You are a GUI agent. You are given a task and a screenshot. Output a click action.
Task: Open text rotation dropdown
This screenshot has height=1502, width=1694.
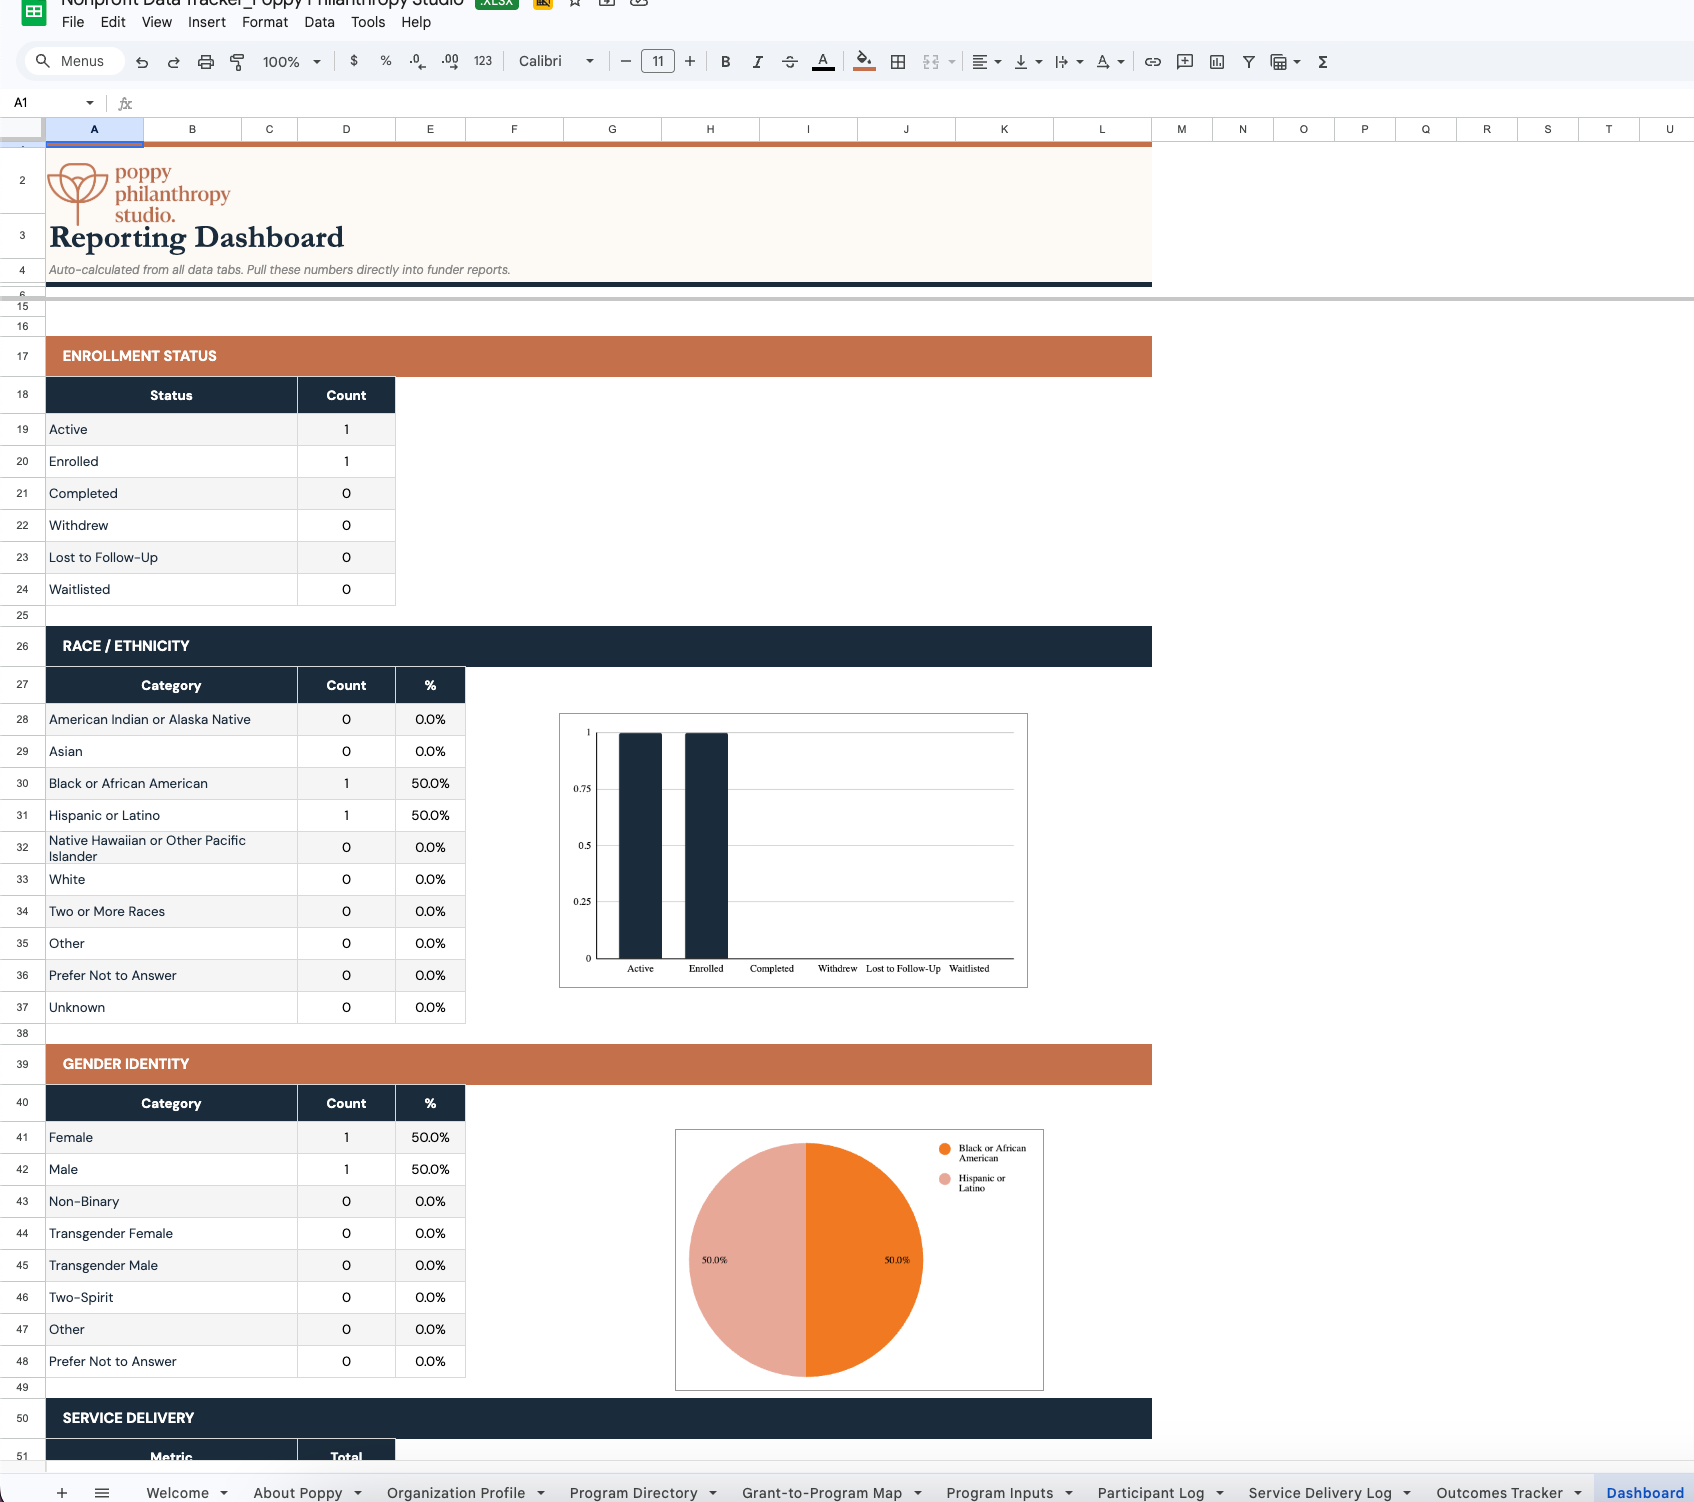tap(1109, 62)
